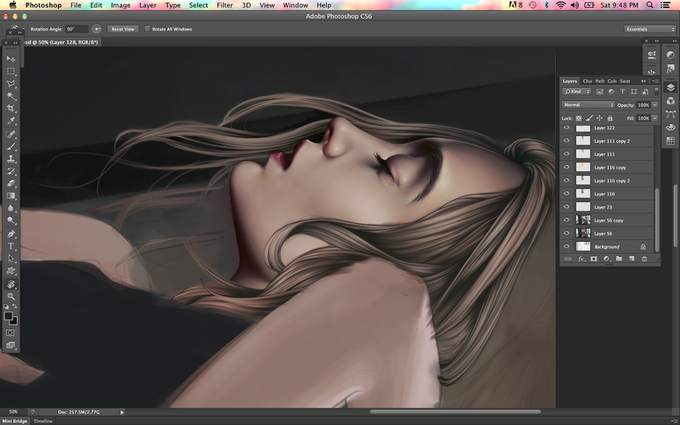Select the Rectangular Marquee tool
The width and height of the screenshot is (680, 425).
11,71
